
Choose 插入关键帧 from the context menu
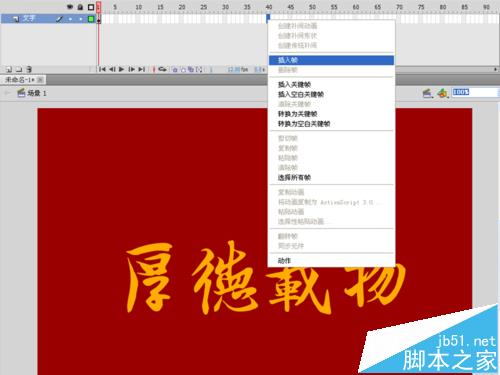pos(331,85)
